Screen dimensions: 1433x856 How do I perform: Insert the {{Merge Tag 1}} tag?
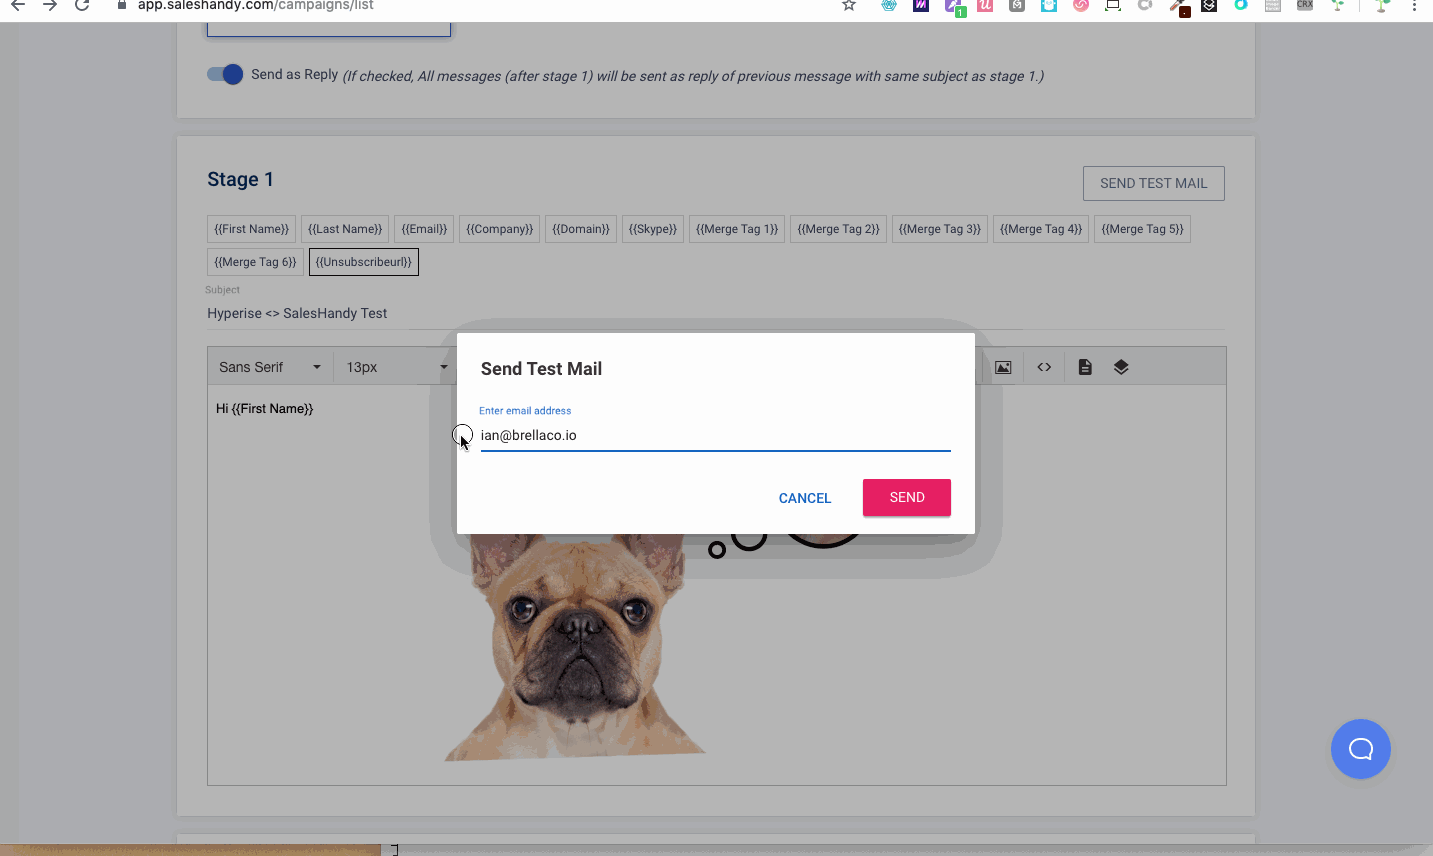point(737,229)
